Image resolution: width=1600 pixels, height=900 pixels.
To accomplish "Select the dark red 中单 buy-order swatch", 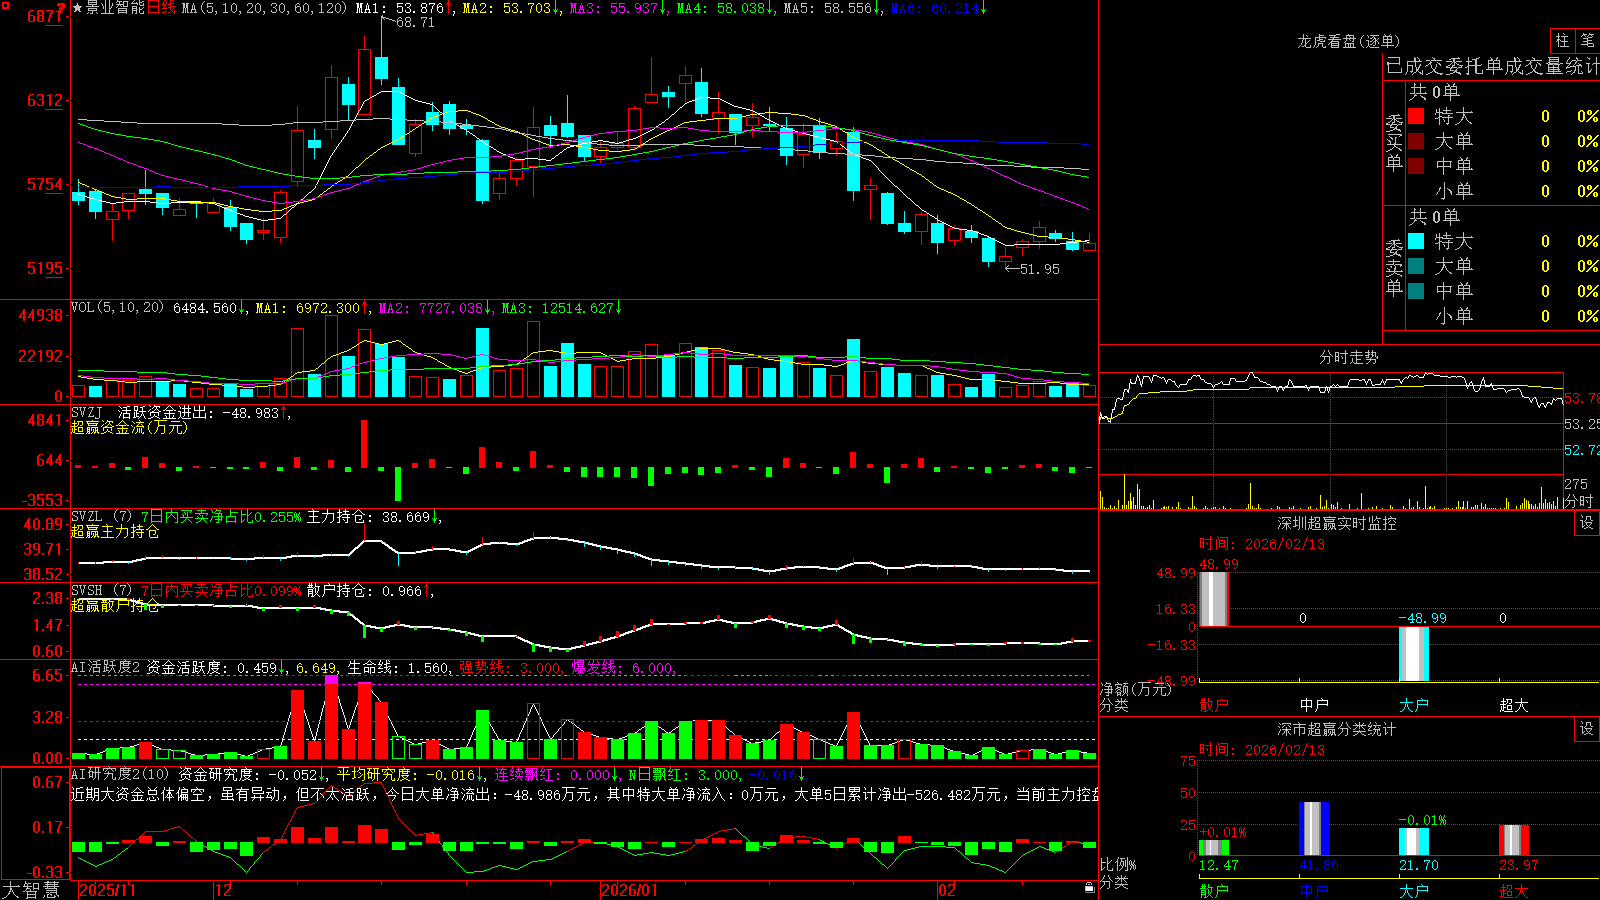I will pyautogui.click(x=1416, y=166).
